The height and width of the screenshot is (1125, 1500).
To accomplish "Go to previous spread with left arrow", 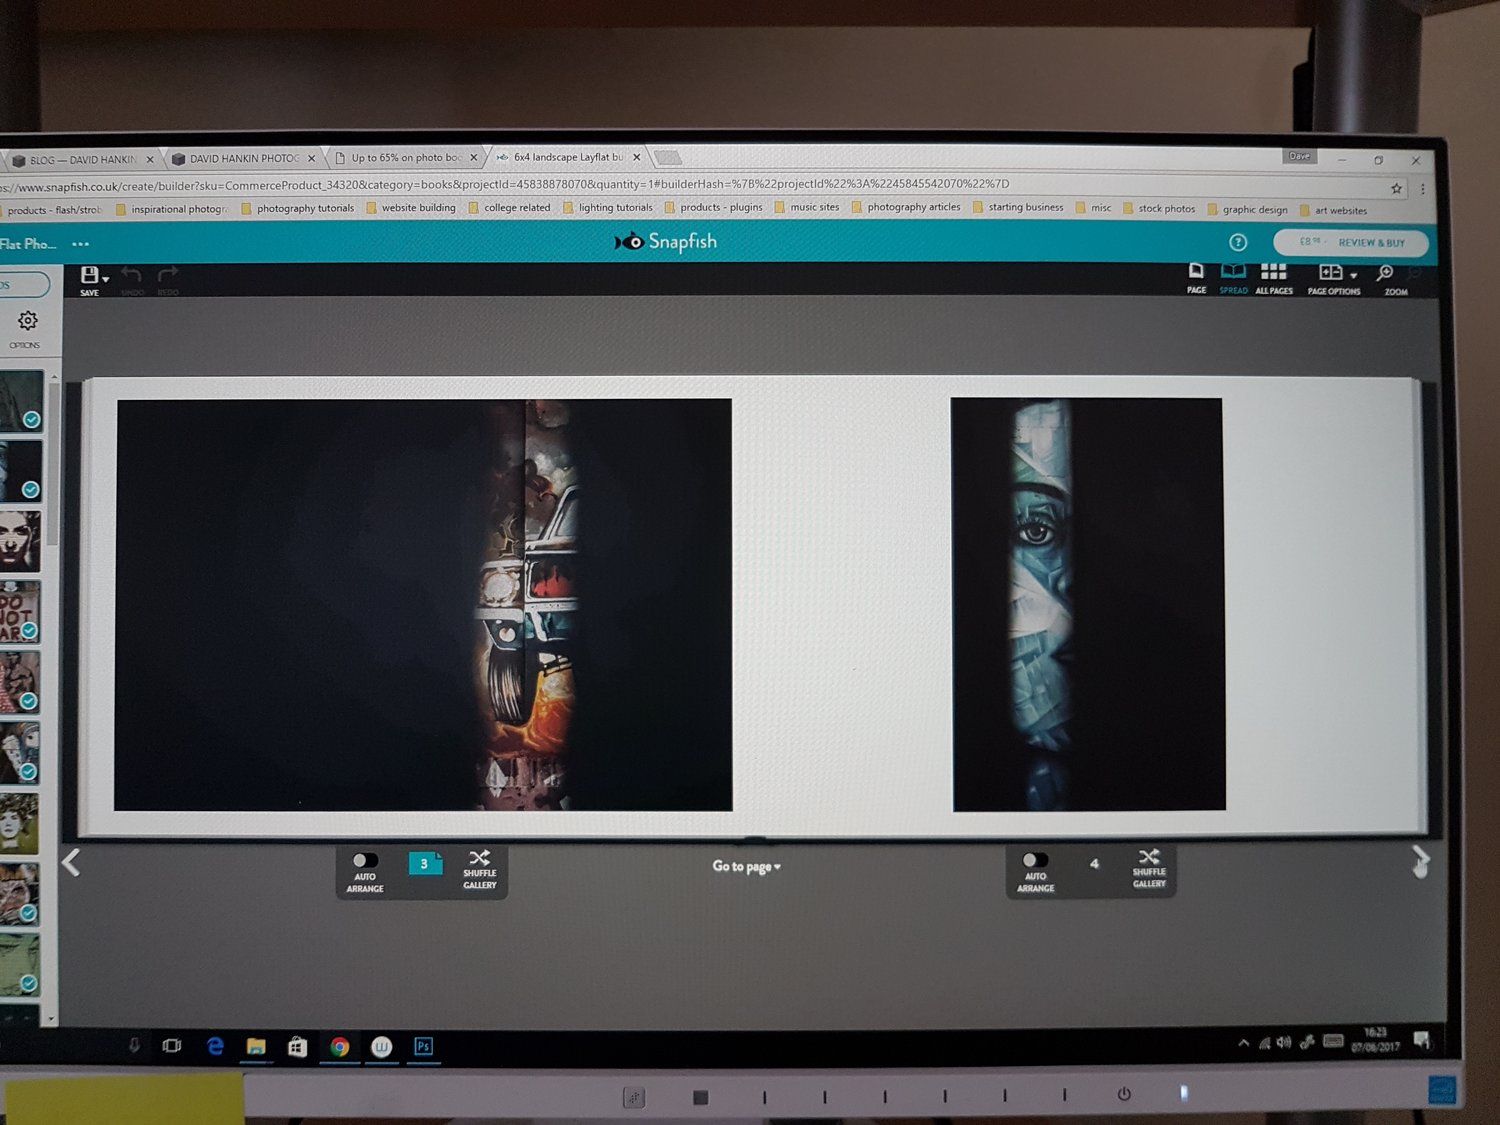I will (71, 862).
